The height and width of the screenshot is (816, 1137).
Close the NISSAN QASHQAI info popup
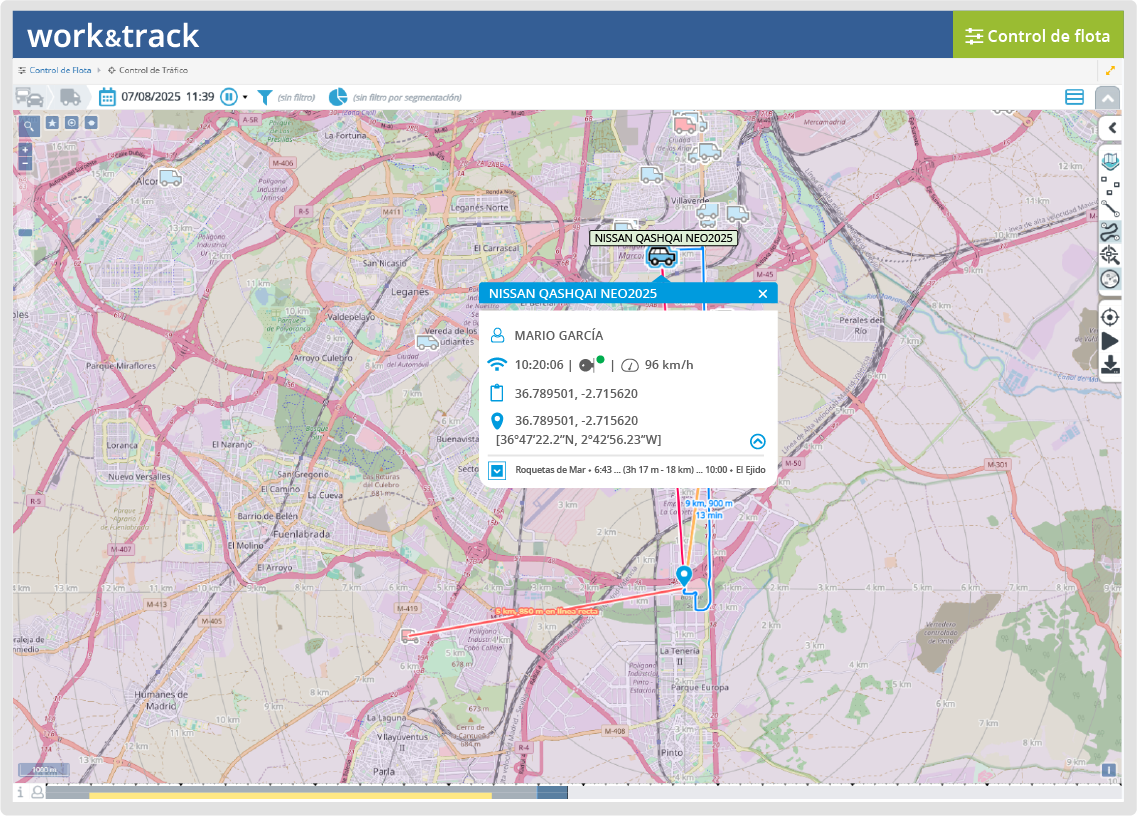[763, 293]
